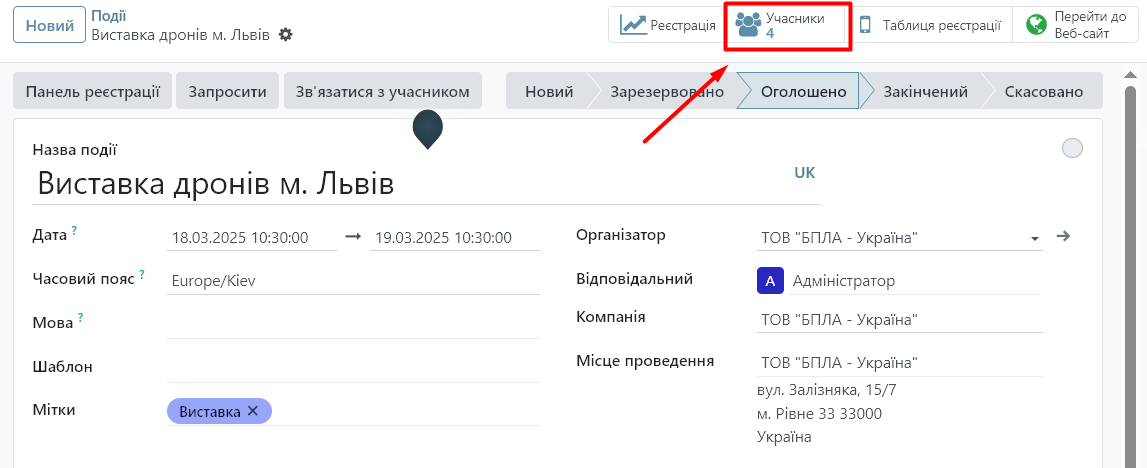Set stage to Закінчений

point(925,91)
